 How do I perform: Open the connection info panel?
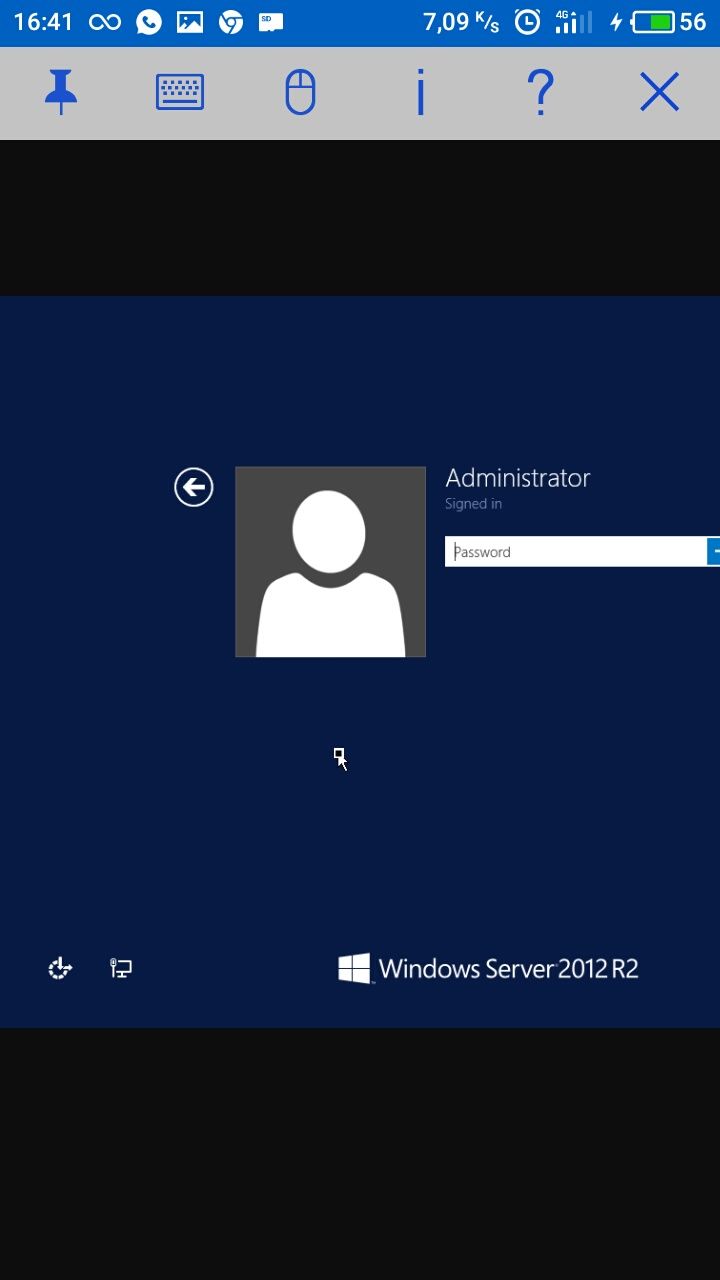tap(421, 93)
